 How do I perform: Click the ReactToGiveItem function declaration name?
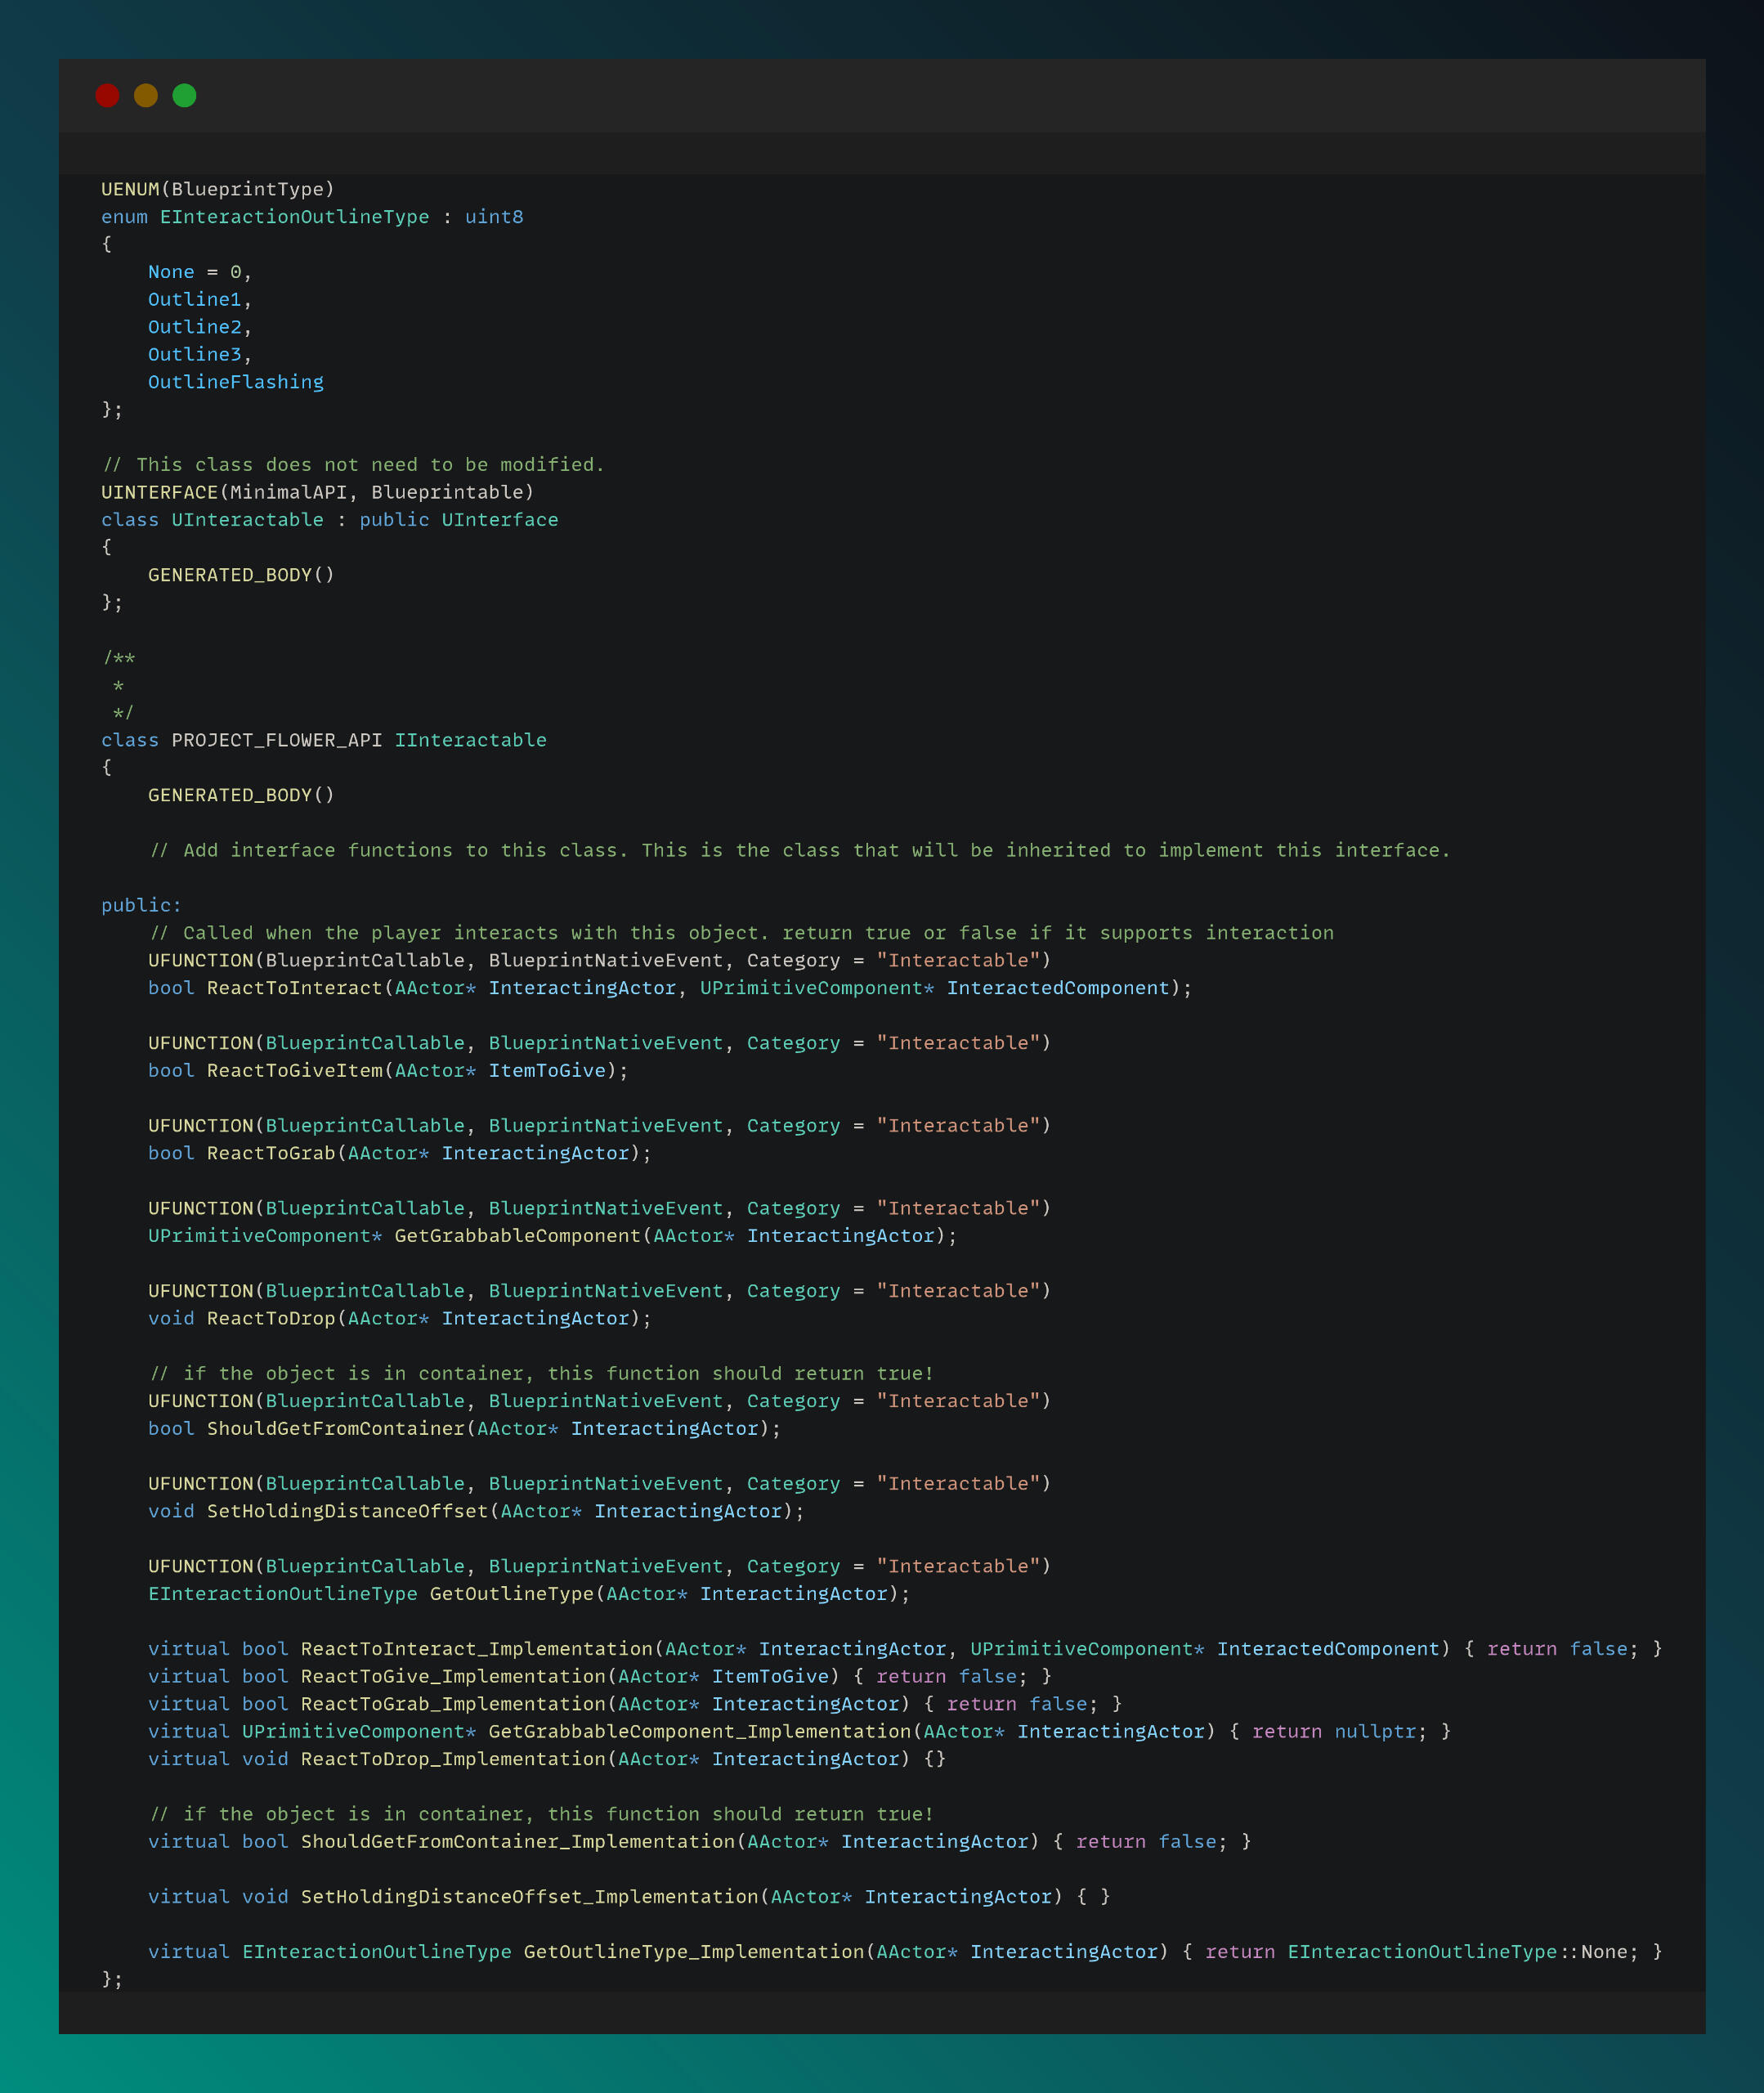pos(295,1070)
